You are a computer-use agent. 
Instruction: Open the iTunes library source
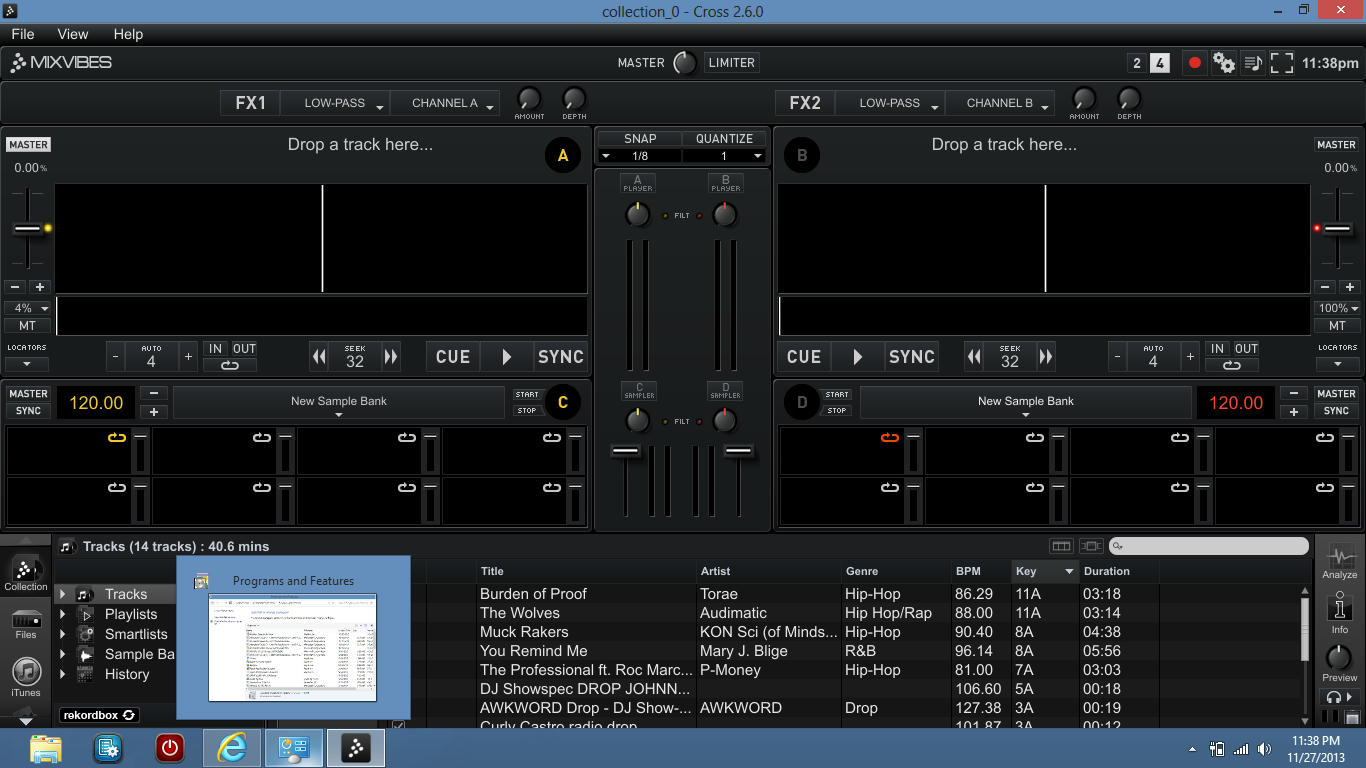[x=26, y=677]
